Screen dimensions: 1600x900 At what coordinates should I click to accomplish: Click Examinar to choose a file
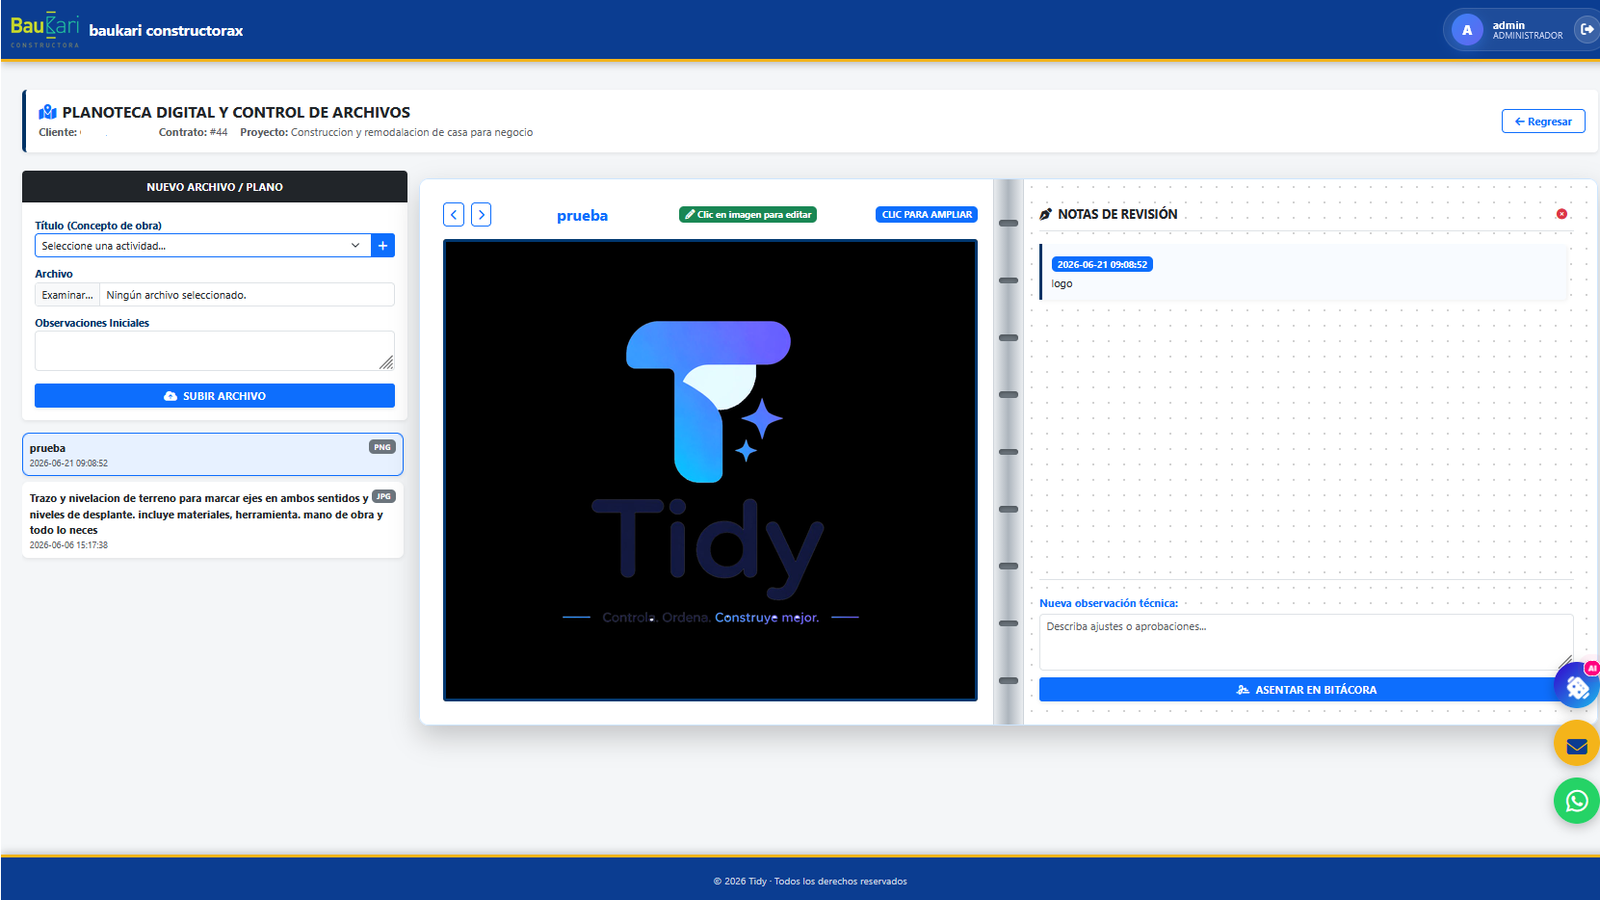pos(67,295)
